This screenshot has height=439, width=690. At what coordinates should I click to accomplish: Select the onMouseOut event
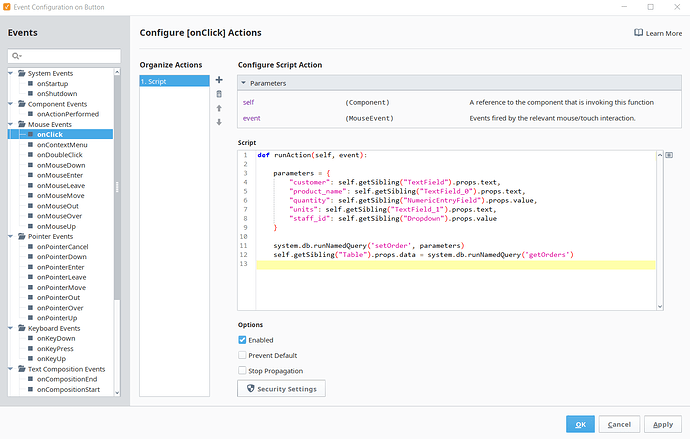click(58, 206)
